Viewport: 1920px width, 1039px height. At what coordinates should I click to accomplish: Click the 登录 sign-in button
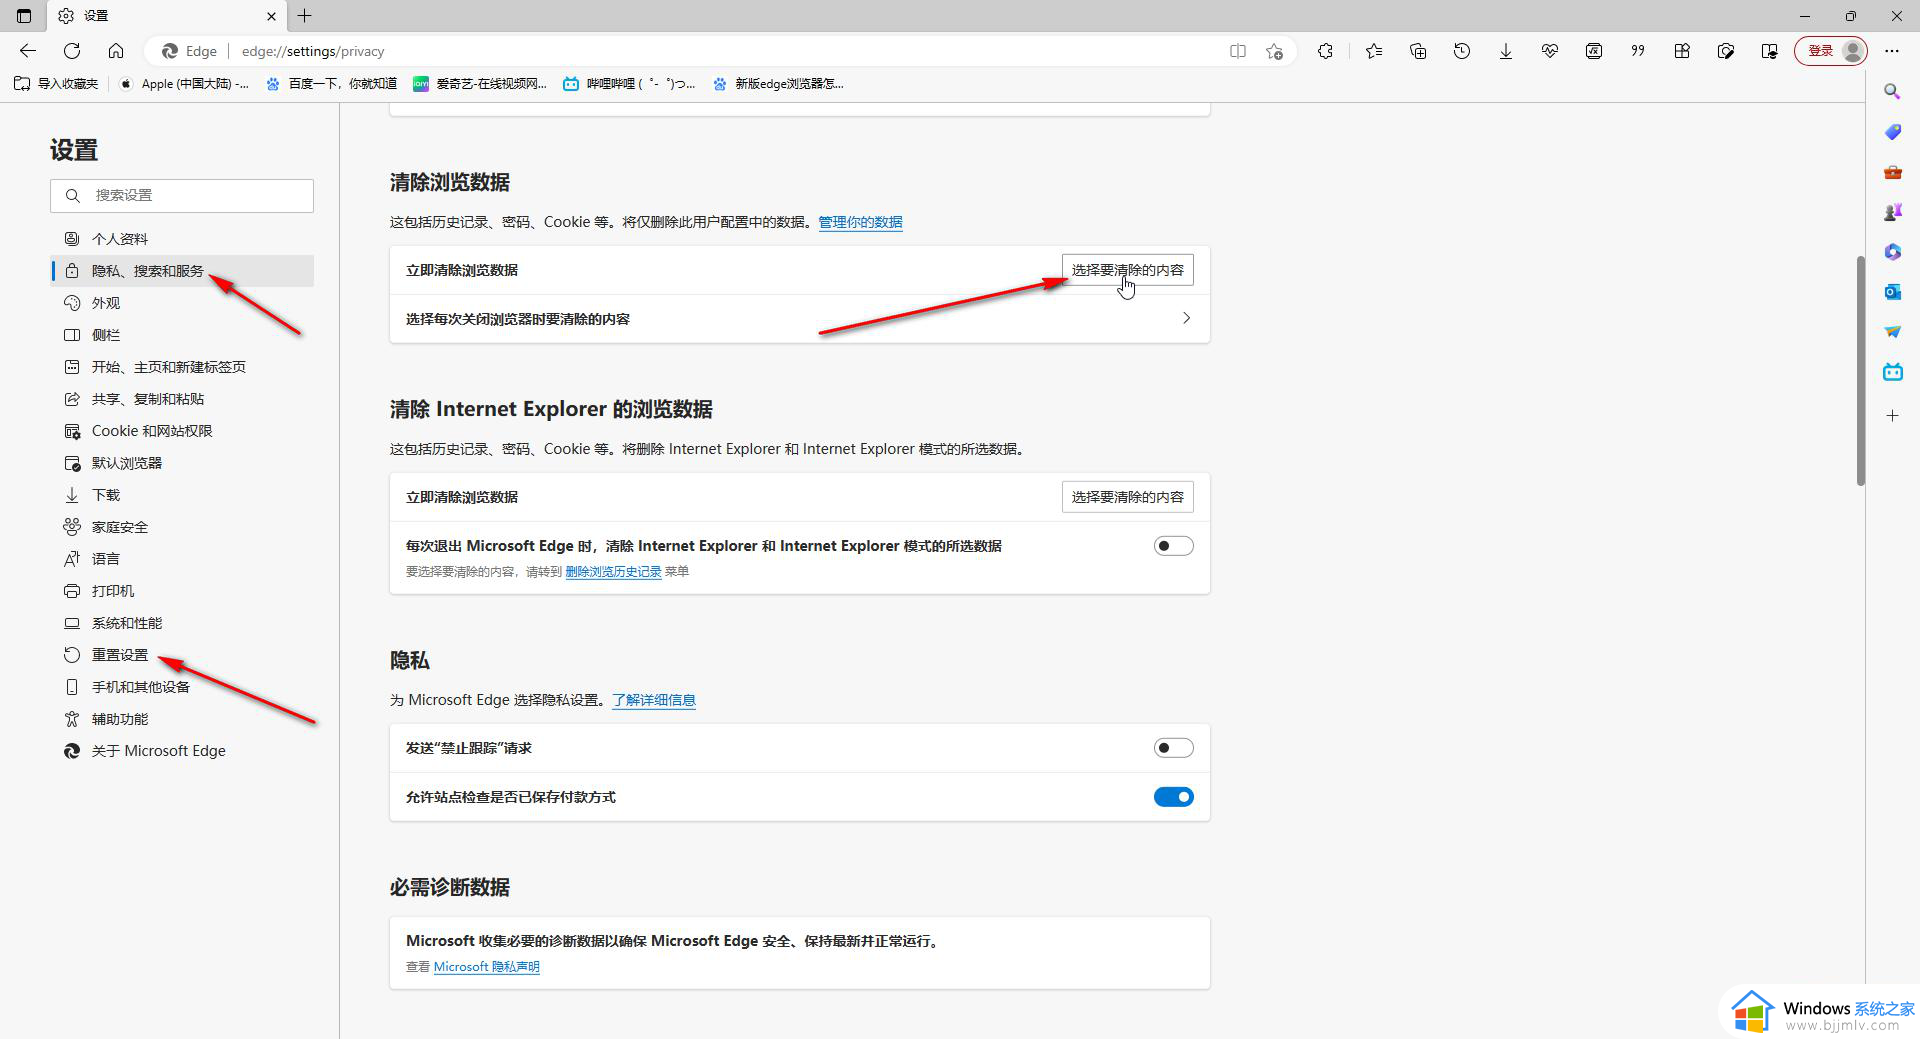1831,51
